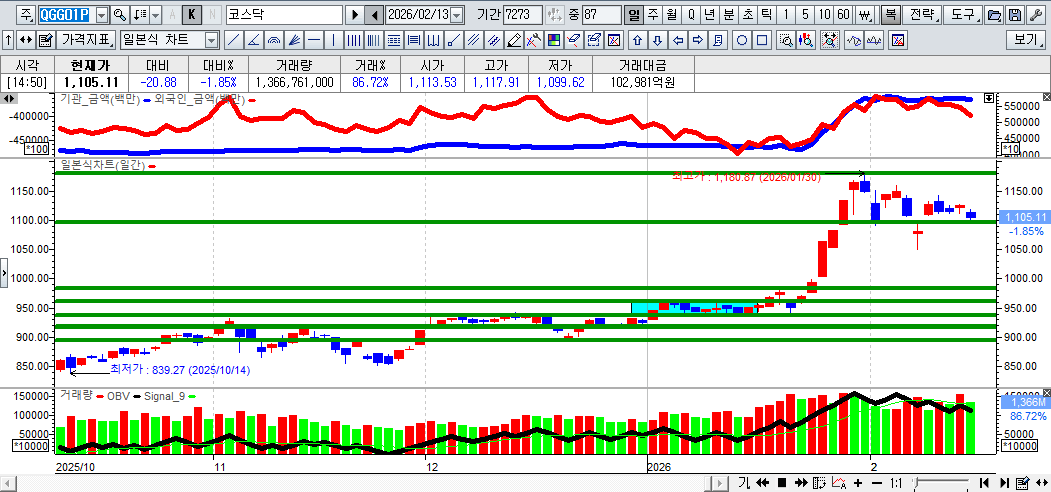Select the up arrow marker tool
1051x492 pixels.
(x=635, y=40)
